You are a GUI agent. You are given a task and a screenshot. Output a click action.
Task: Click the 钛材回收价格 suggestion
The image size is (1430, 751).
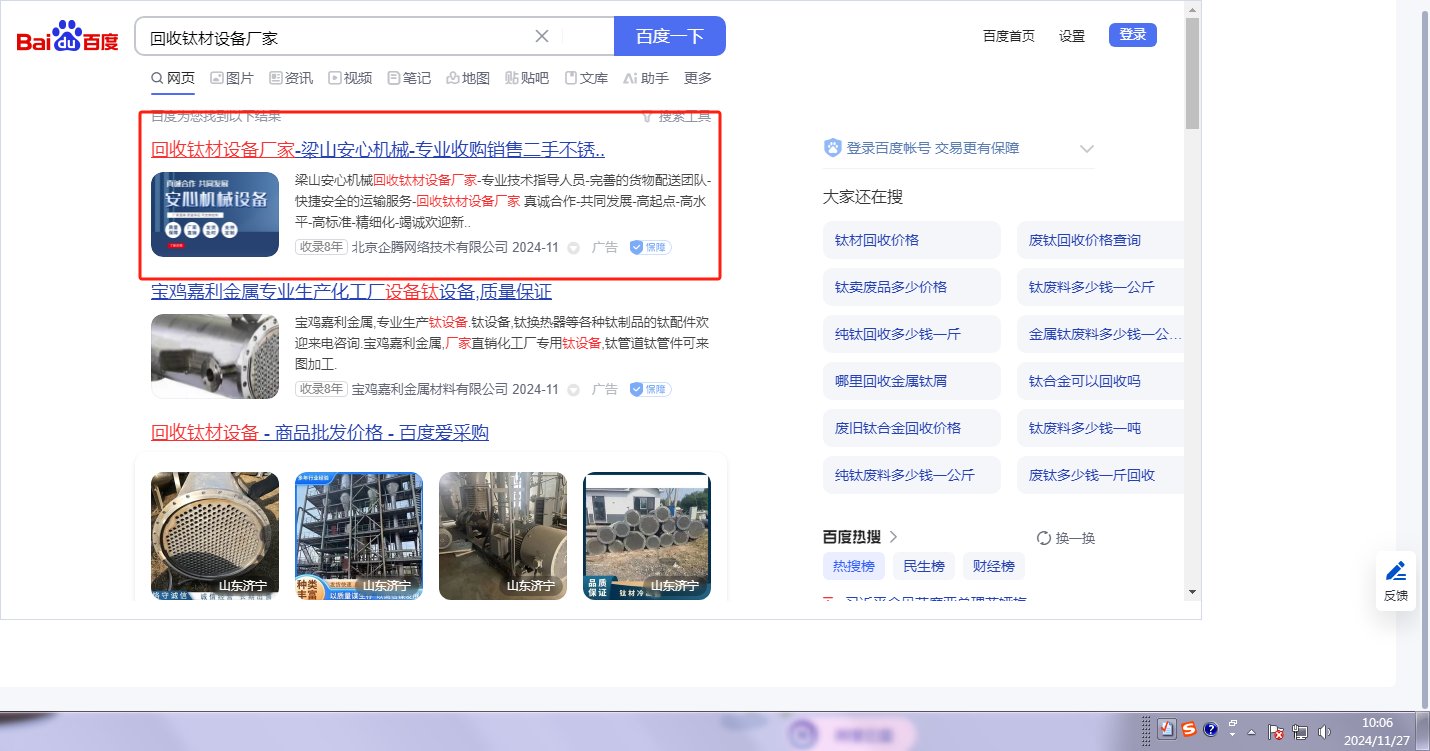tap(912, 240)
